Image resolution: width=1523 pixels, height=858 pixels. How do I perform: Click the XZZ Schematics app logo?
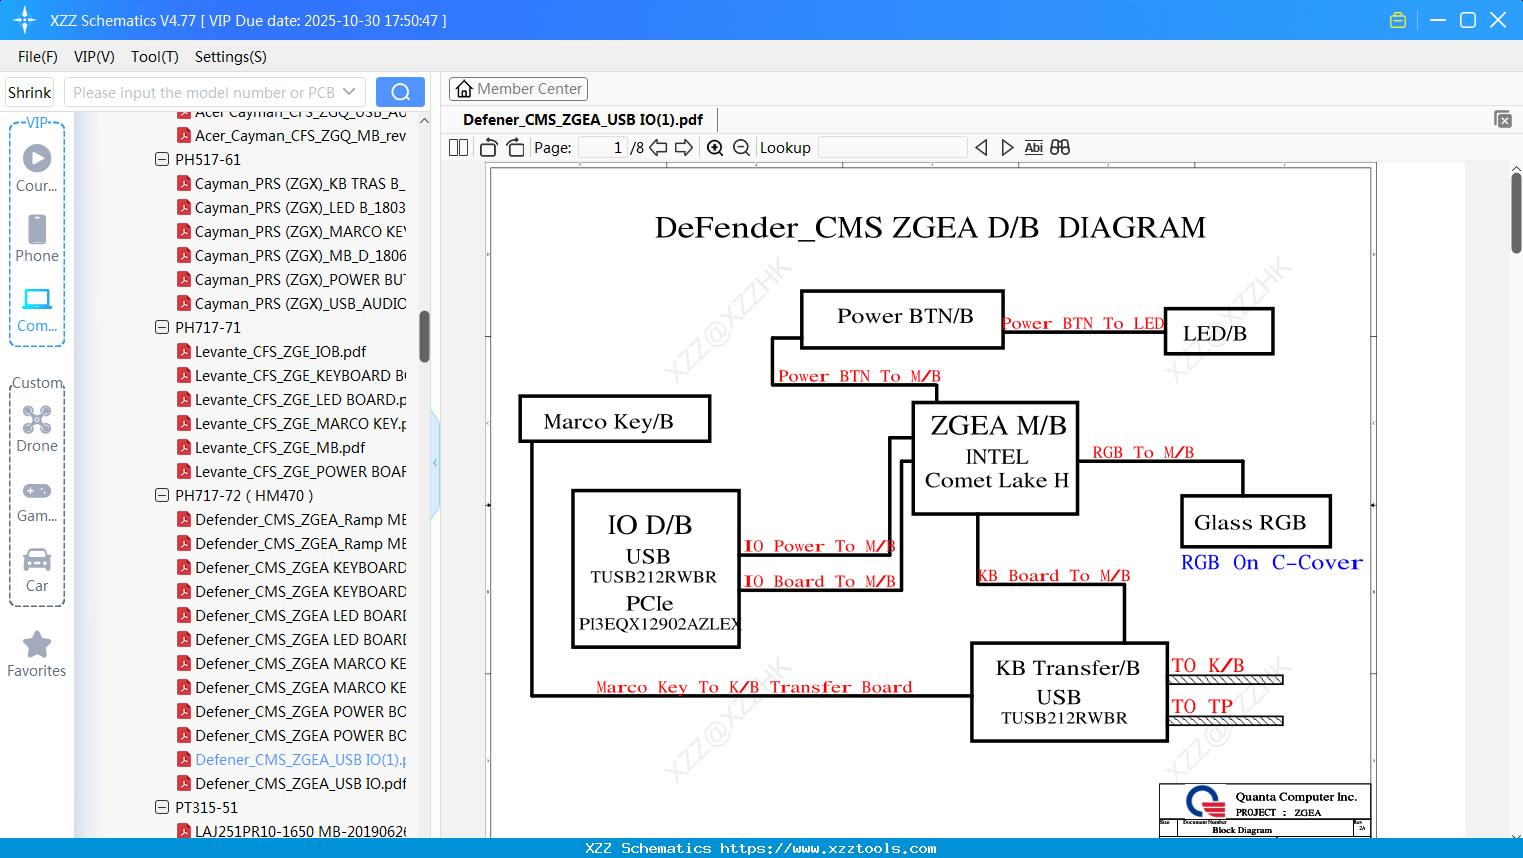click(x=25, y=20)
